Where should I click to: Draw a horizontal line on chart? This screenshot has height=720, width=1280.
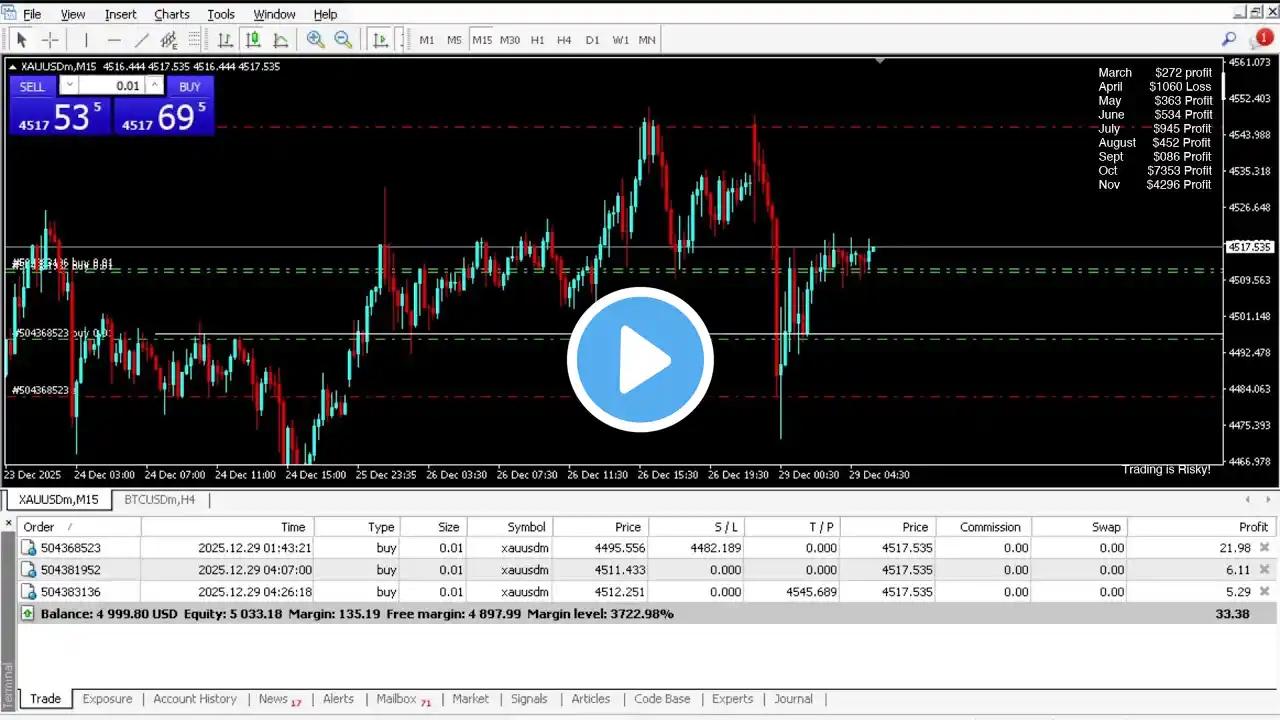114,40
